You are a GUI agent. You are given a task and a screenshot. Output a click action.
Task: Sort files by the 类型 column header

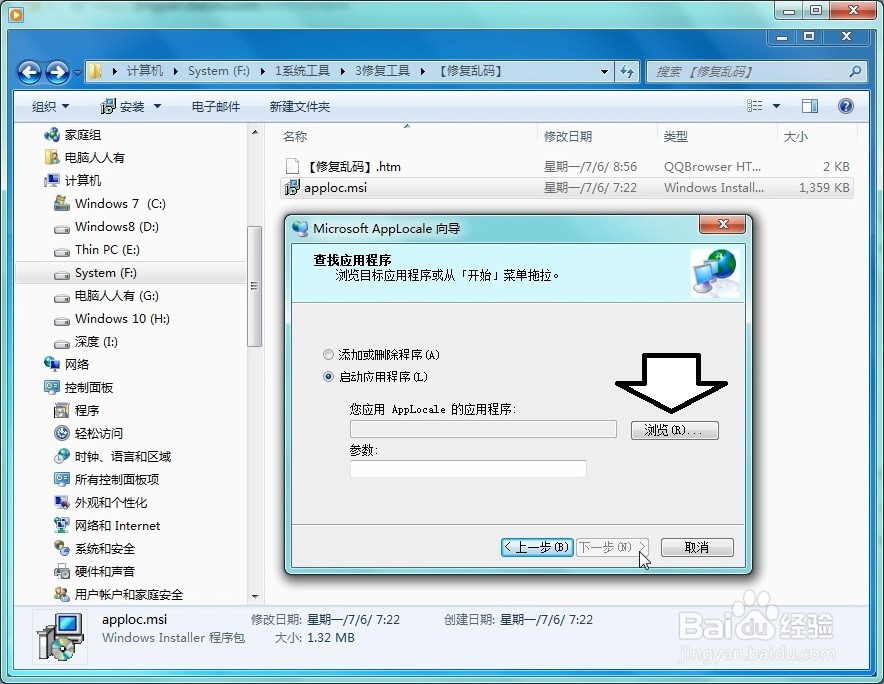[x=675, y=136]
